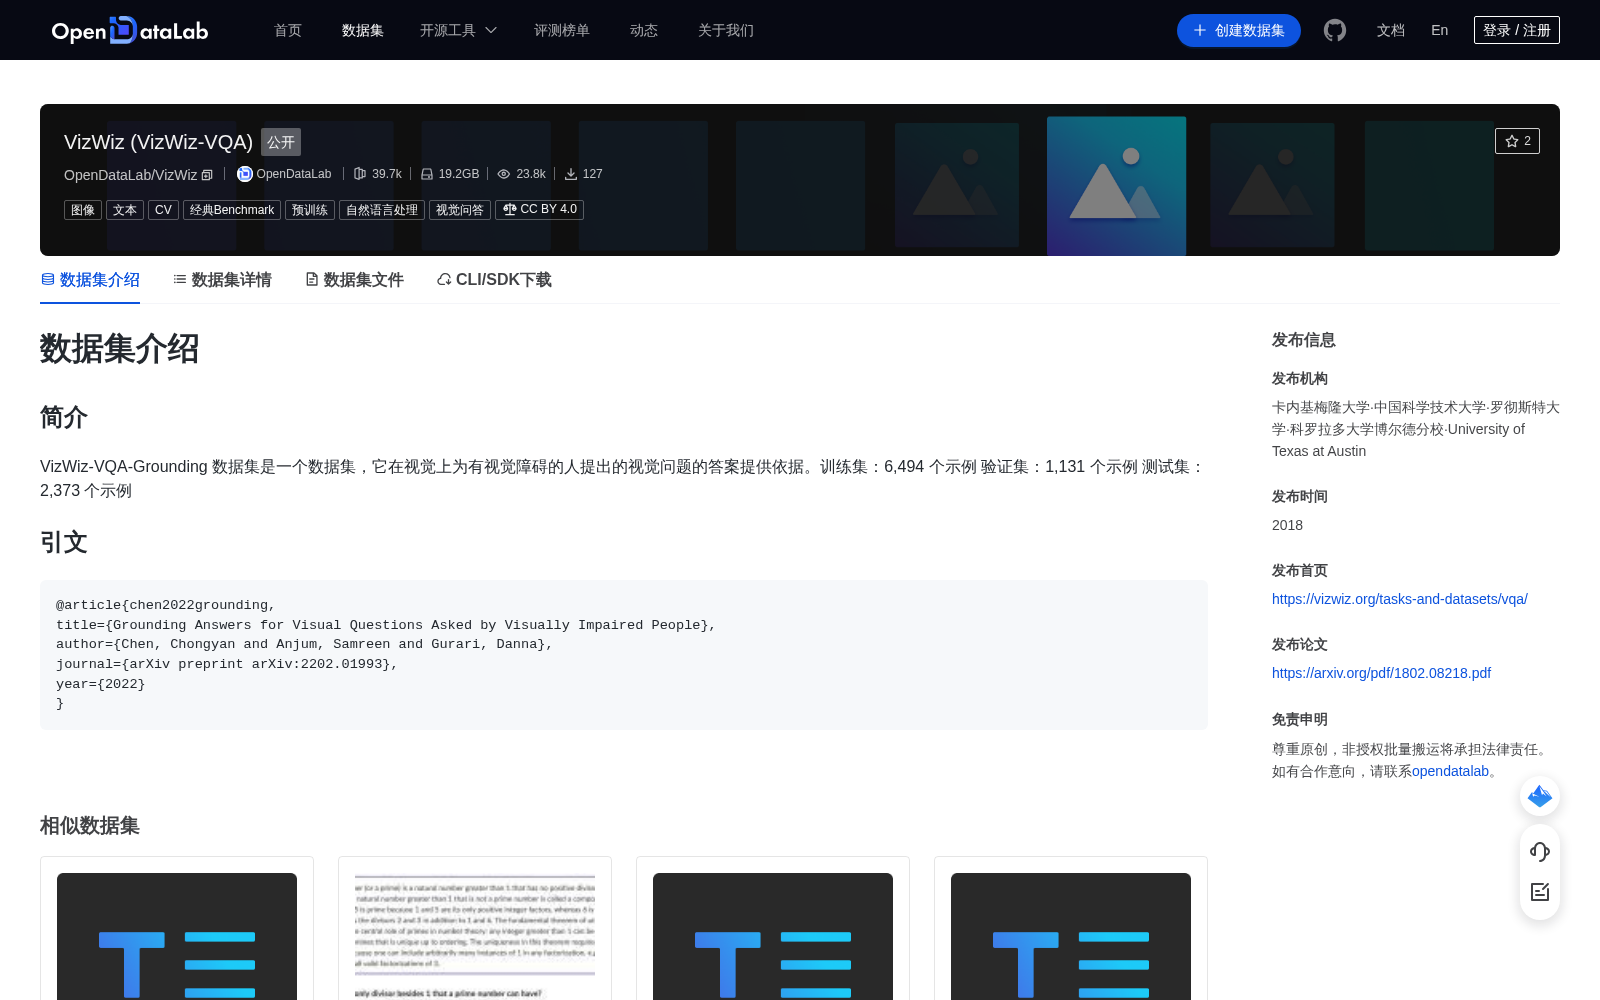Image resolution: width=1600 pixels, height=1000 pixels.
Task: Go to 首页 in navigation
Action: (x=288, y=30)
